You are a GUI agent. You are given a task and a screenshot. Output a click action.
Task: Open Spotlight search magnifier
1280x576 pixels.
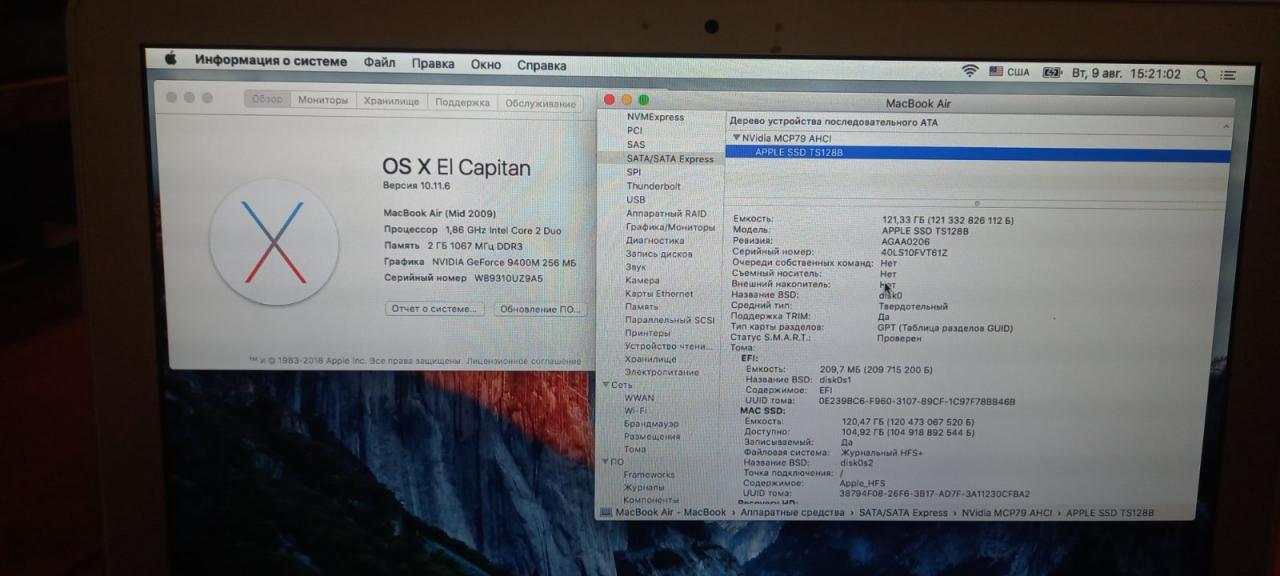1201,75
